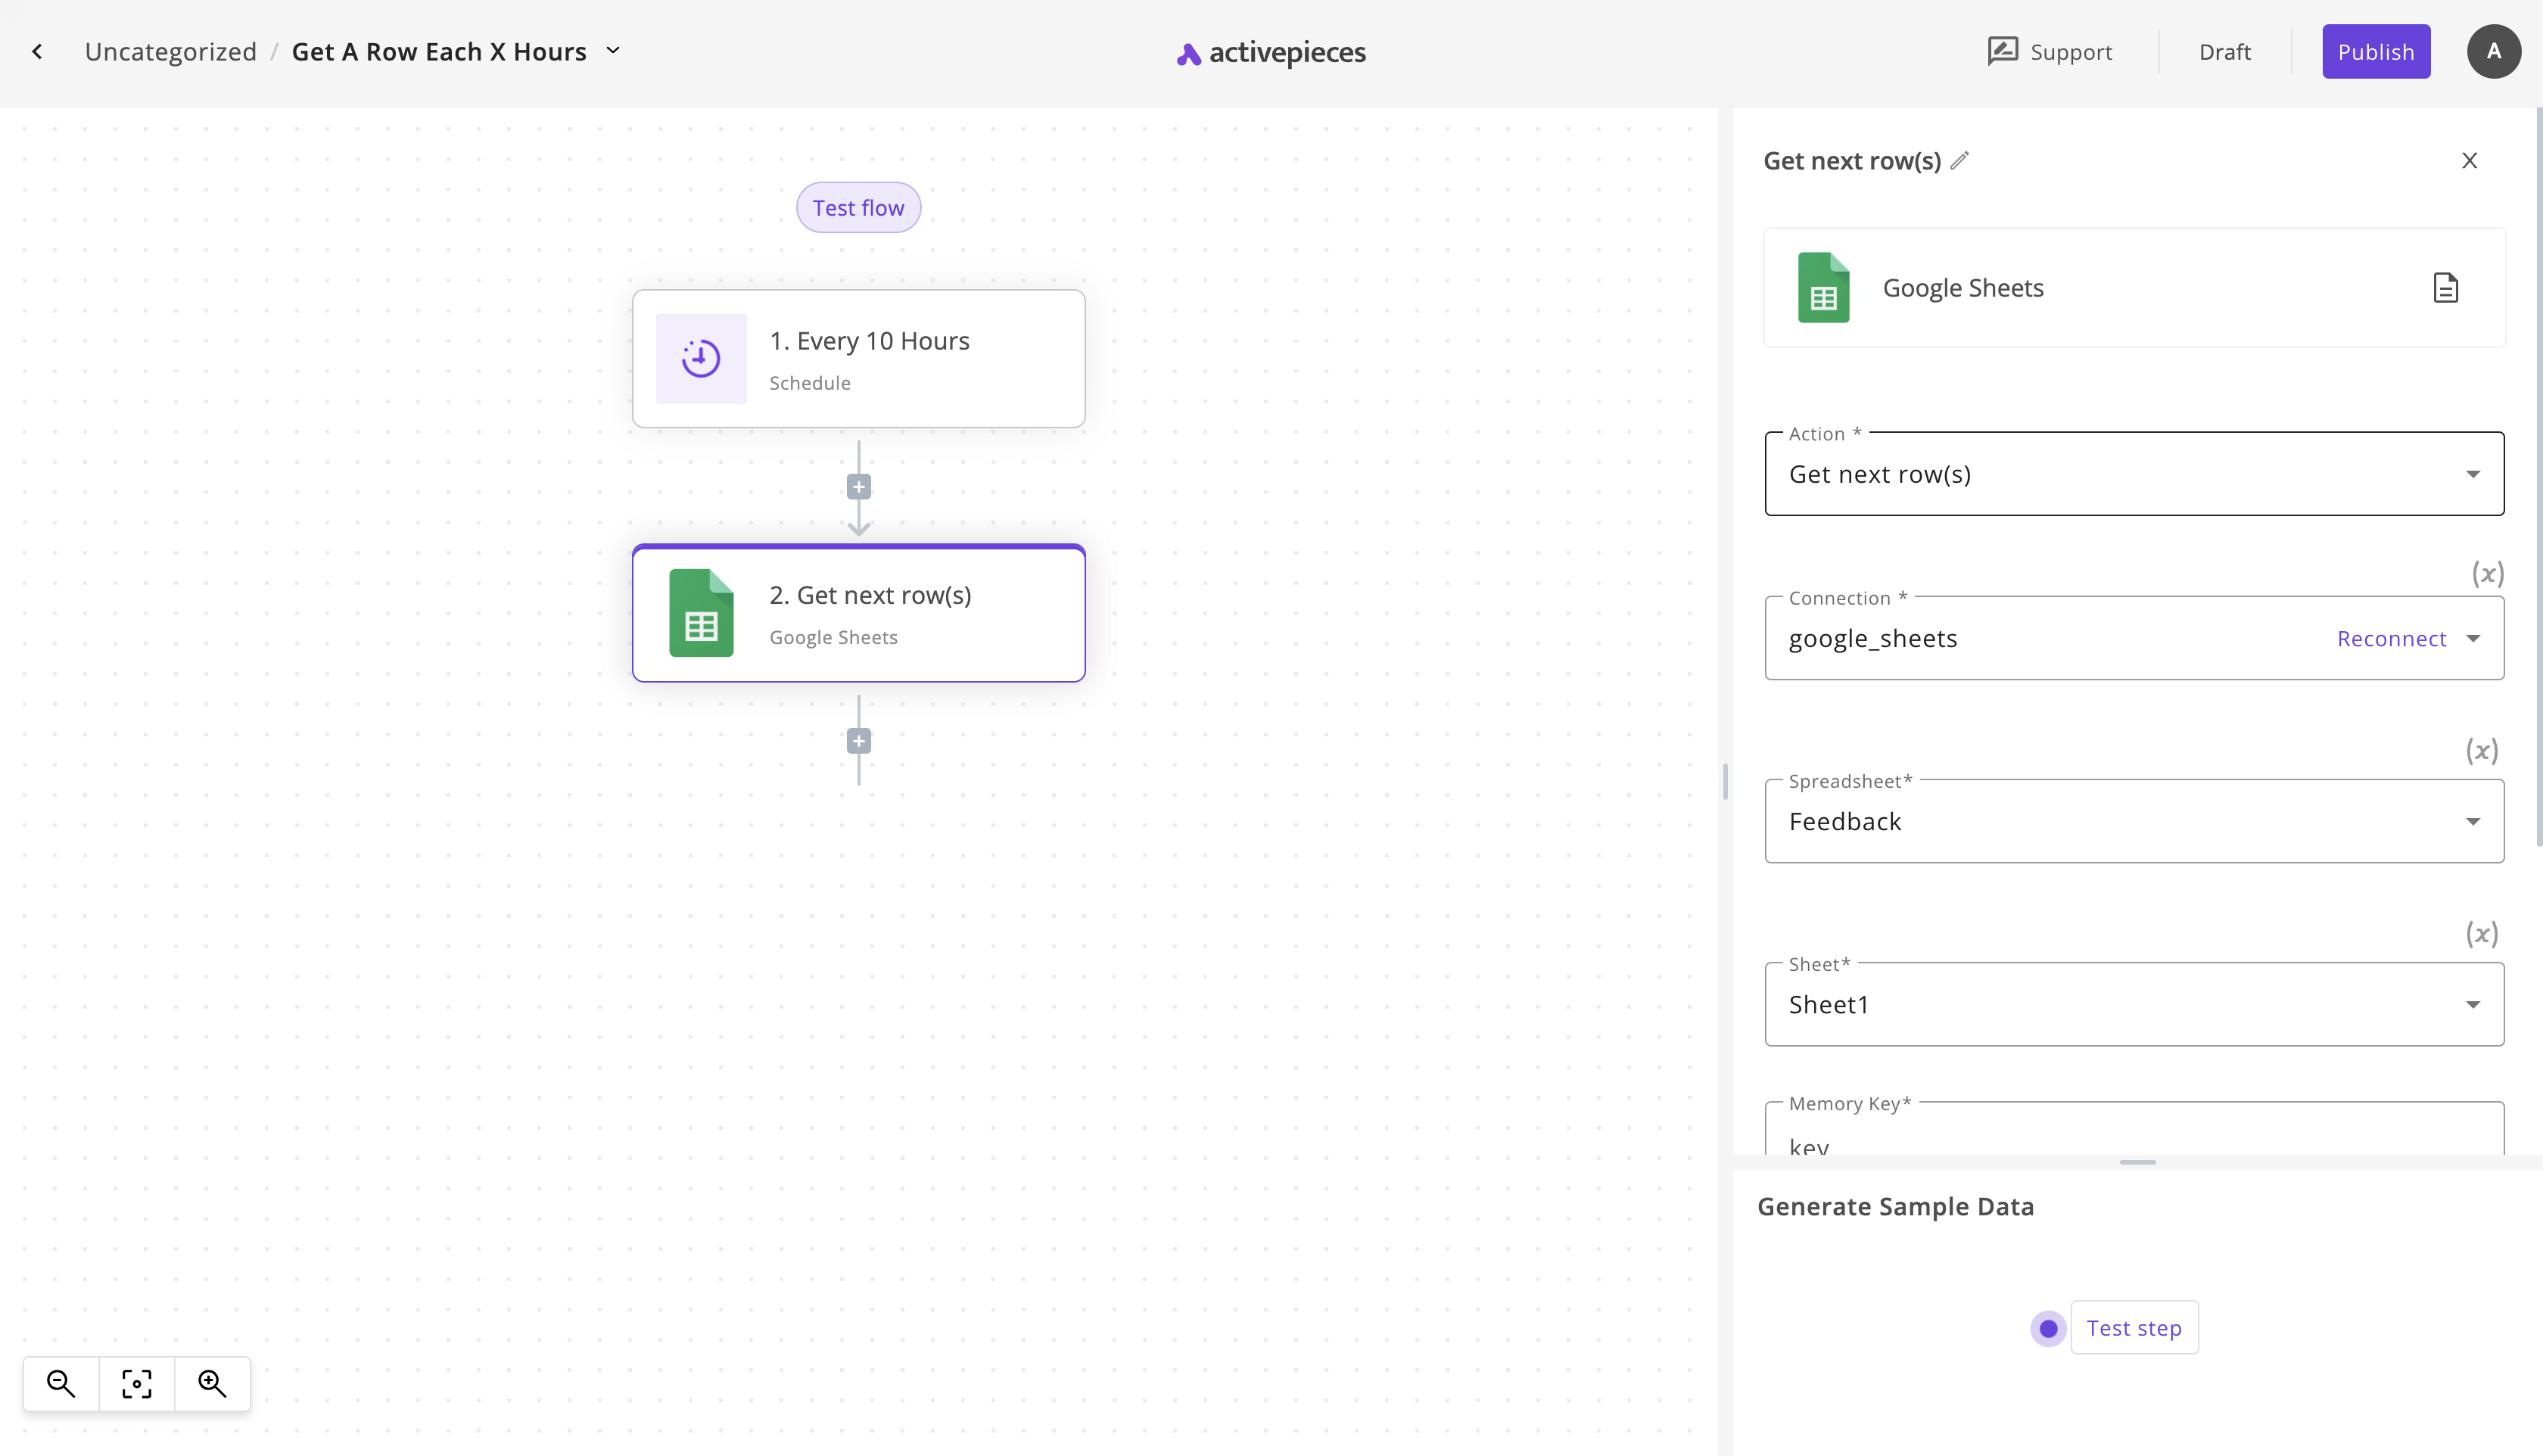Add step between Schedule and Sheets
The width and height of the screenshot is (2543, 1456).
click(x=858, y=487)
